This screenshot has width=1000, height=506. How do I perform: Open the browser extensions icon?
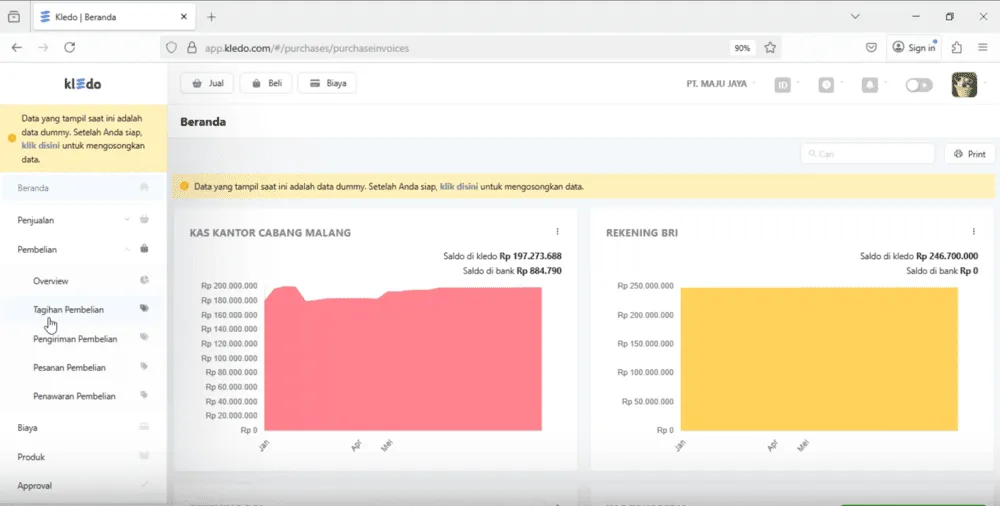point(957,47)
